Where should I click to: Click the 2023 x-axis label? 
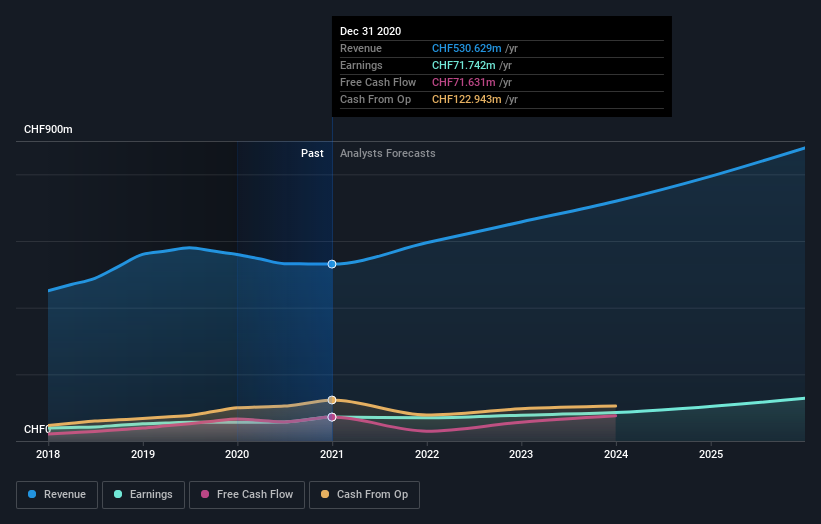click(521, 454)
